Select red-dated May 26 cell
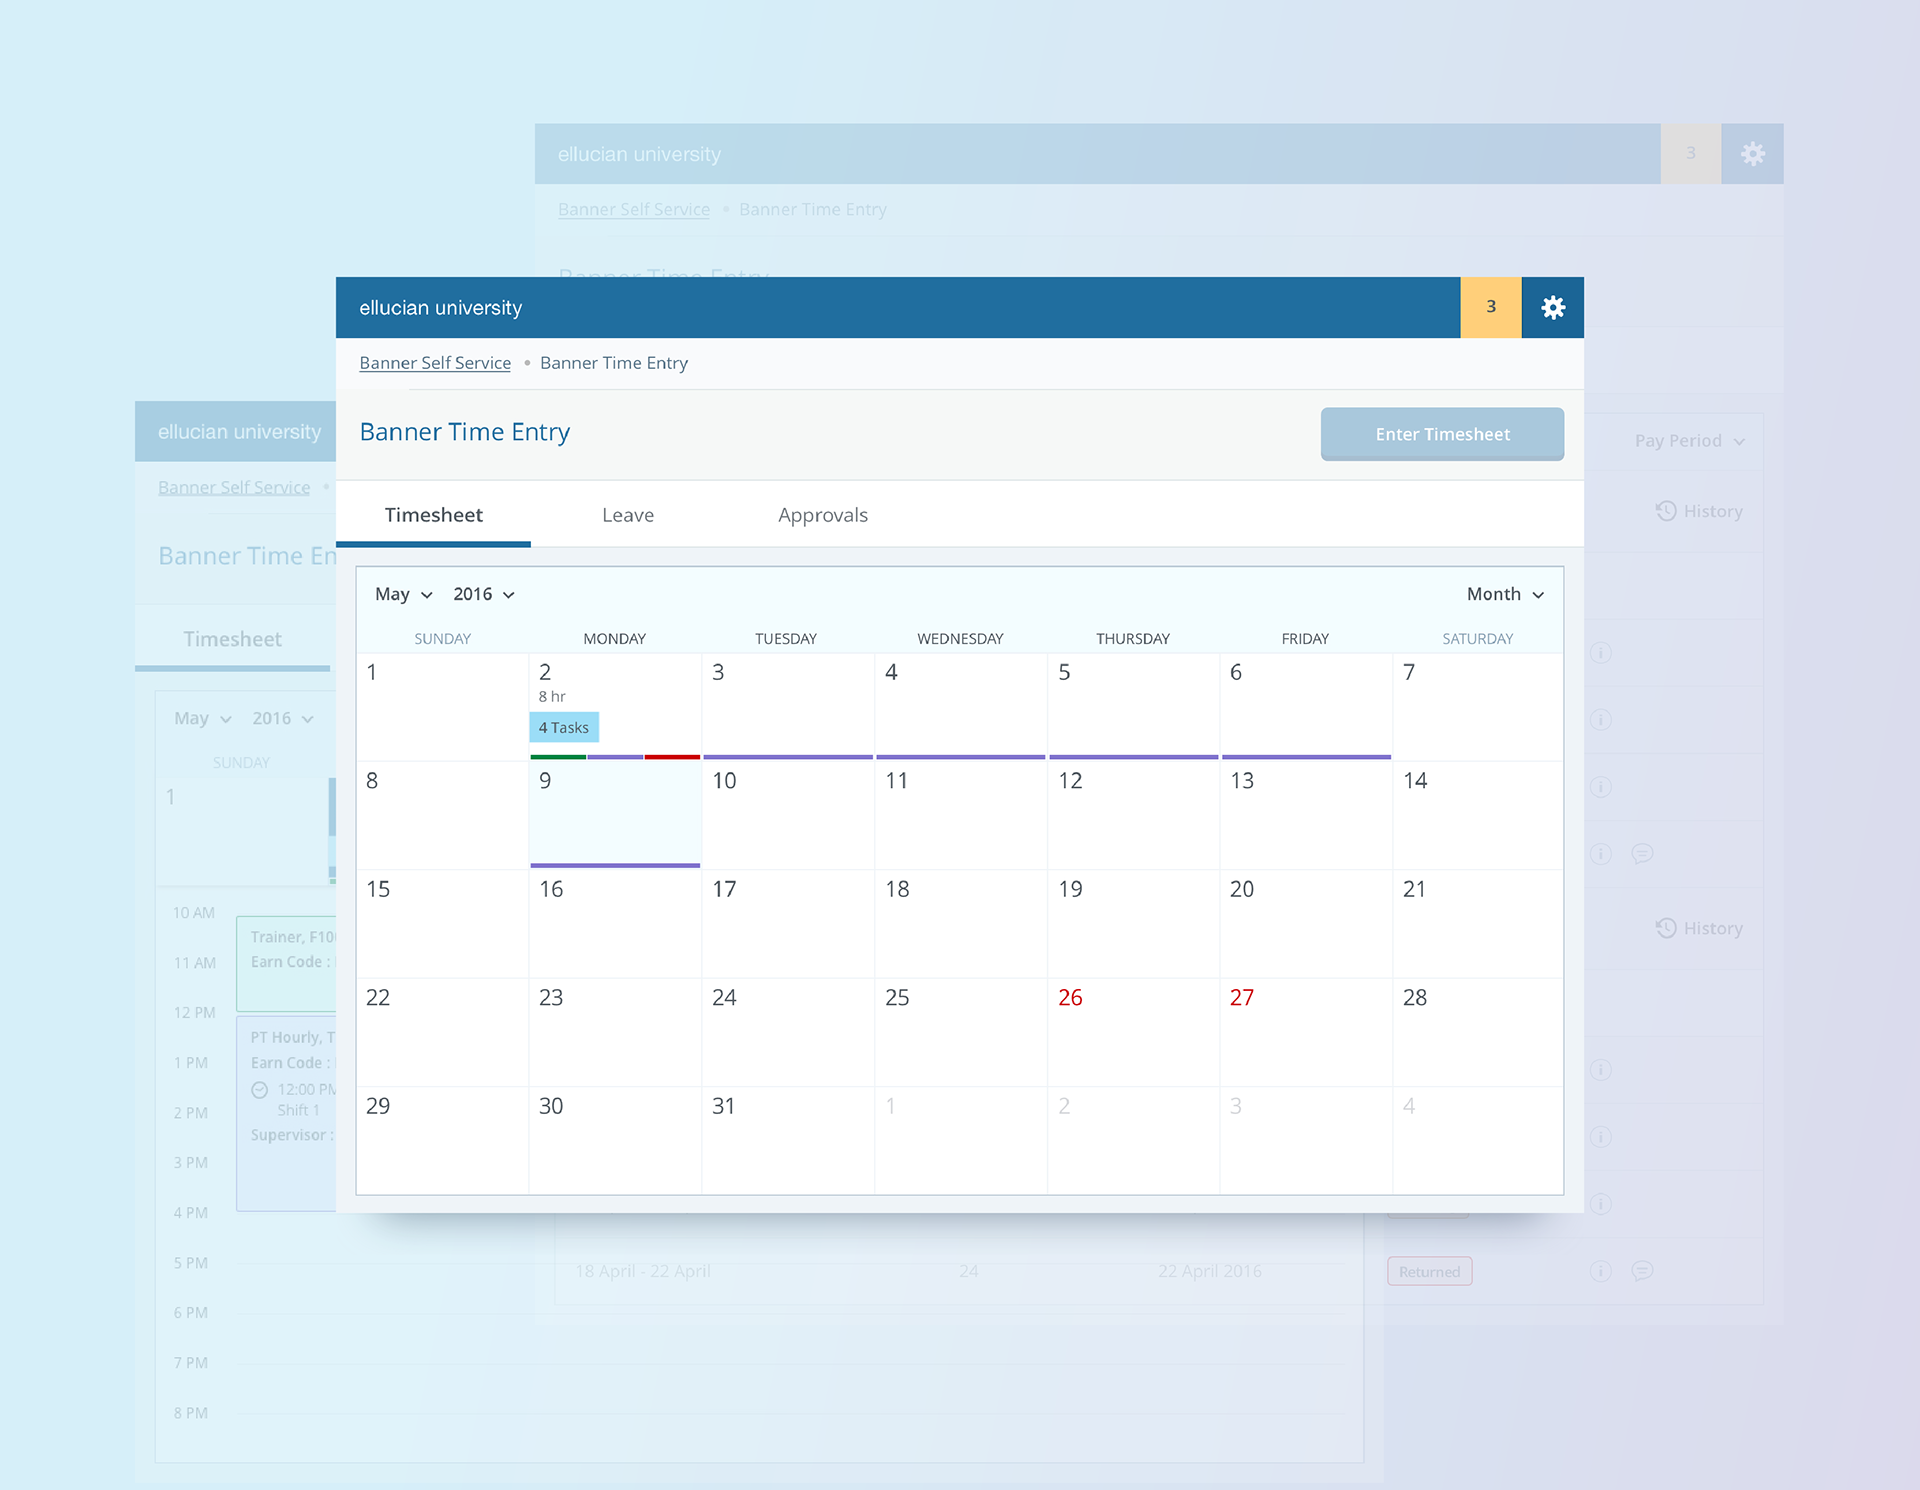 1132,1030
